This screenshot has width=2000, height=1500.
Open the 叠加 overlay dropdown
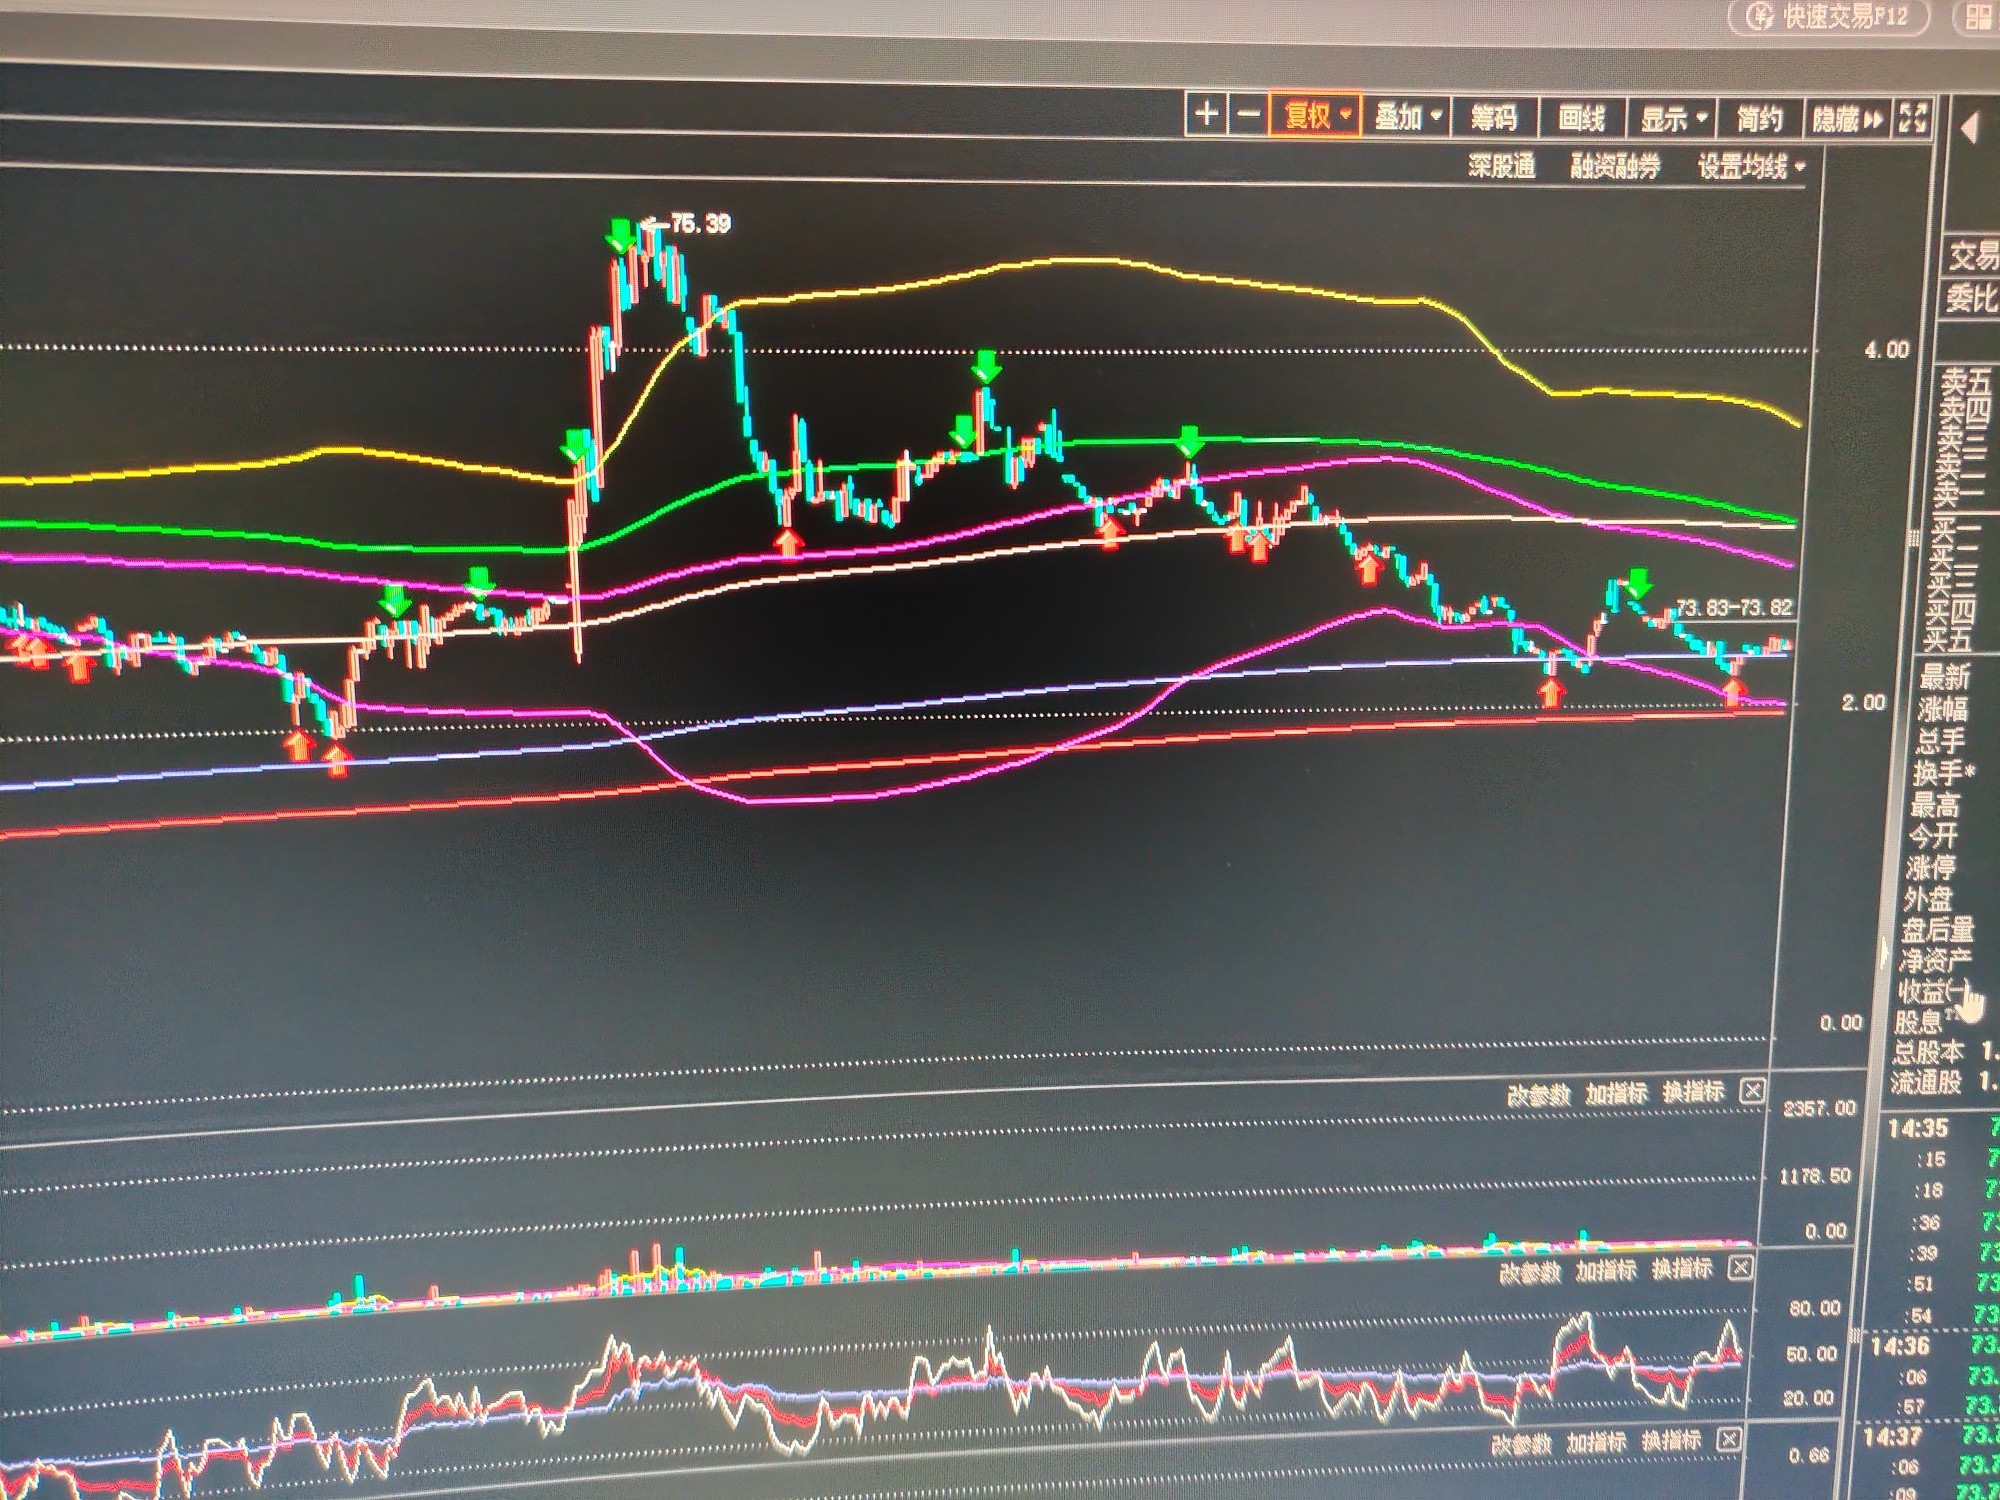pyautogui.click(x=1407, y=118)
